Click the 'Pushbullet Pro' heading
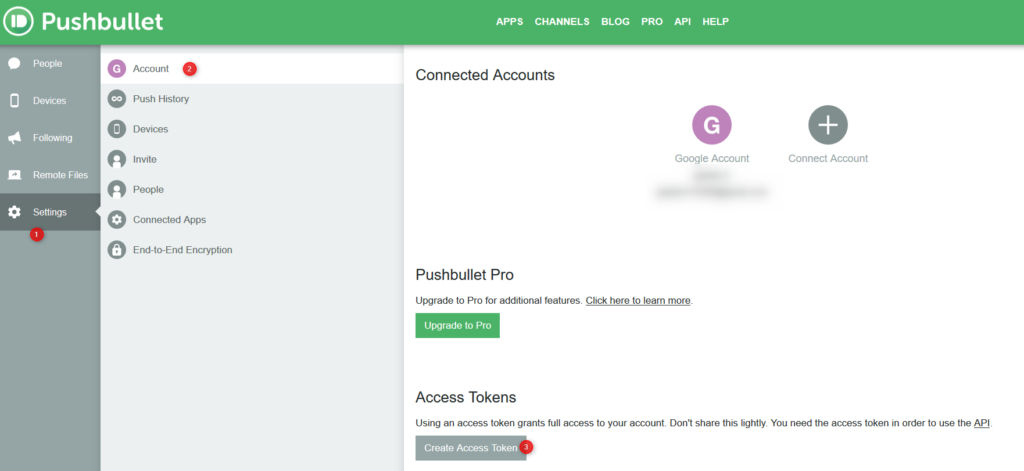 click(x=464, y=274)
